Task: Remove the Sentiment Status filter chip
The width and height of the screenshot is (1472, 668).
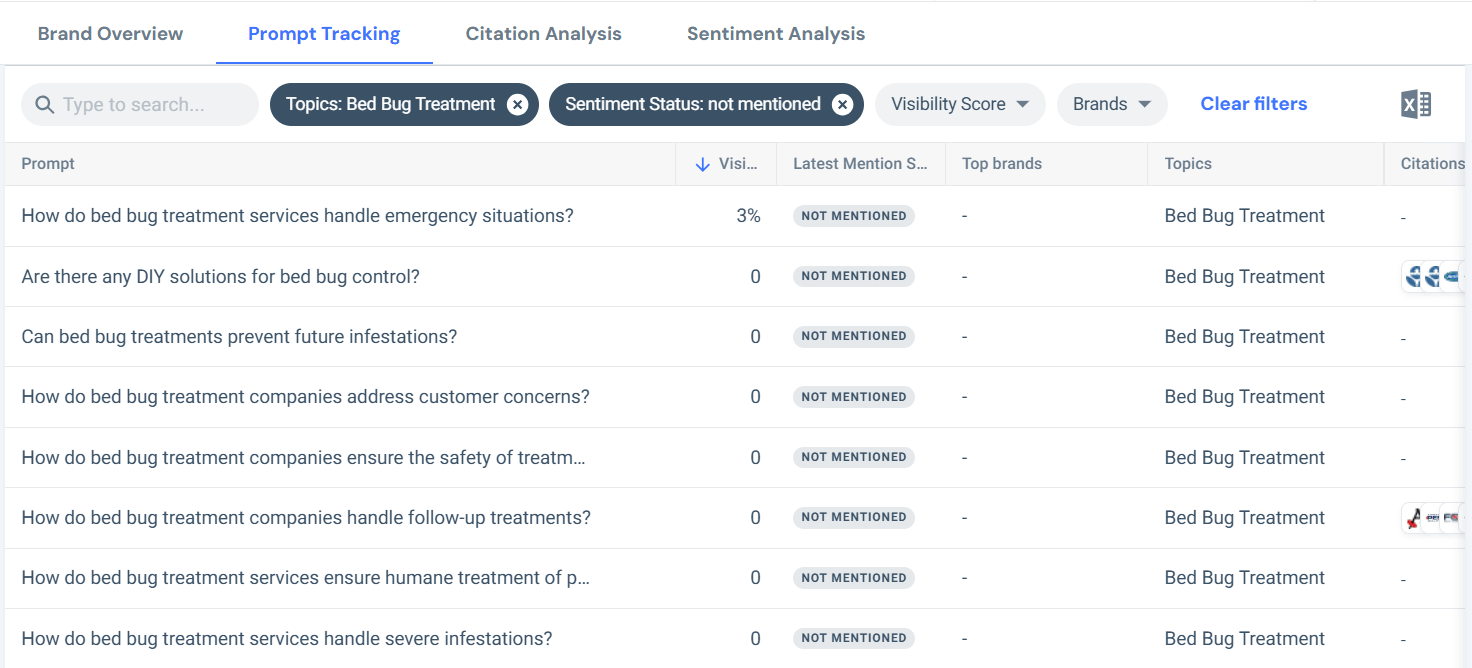Action: coord(843,105)
